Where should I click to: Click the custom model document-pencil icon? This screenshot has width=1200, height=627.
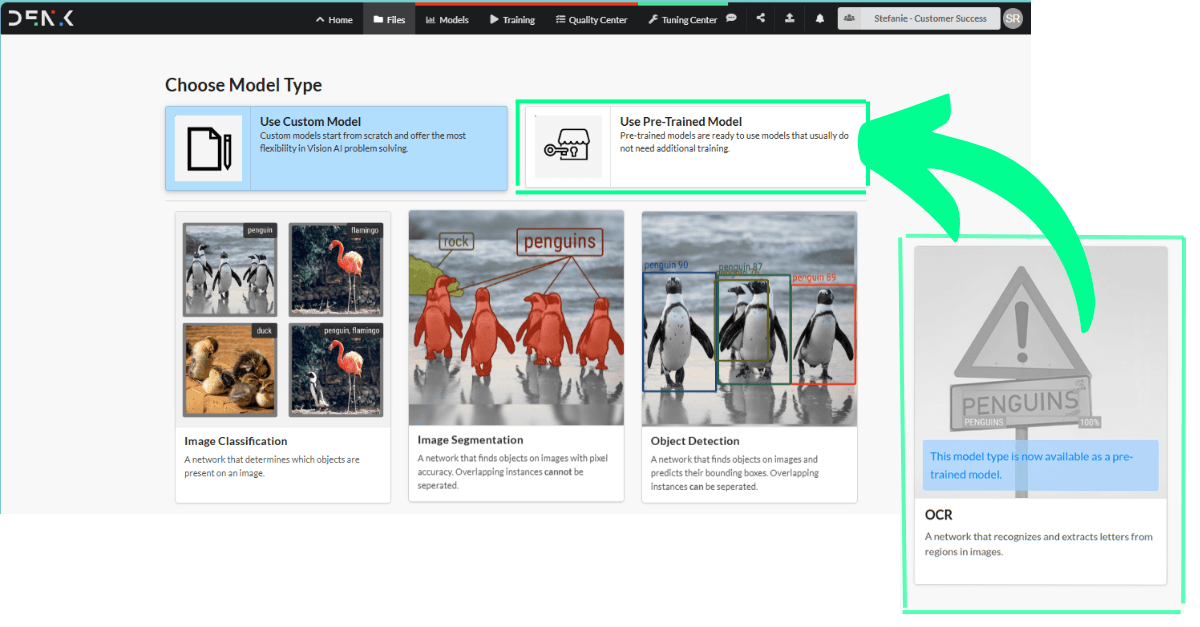(208, 149)
